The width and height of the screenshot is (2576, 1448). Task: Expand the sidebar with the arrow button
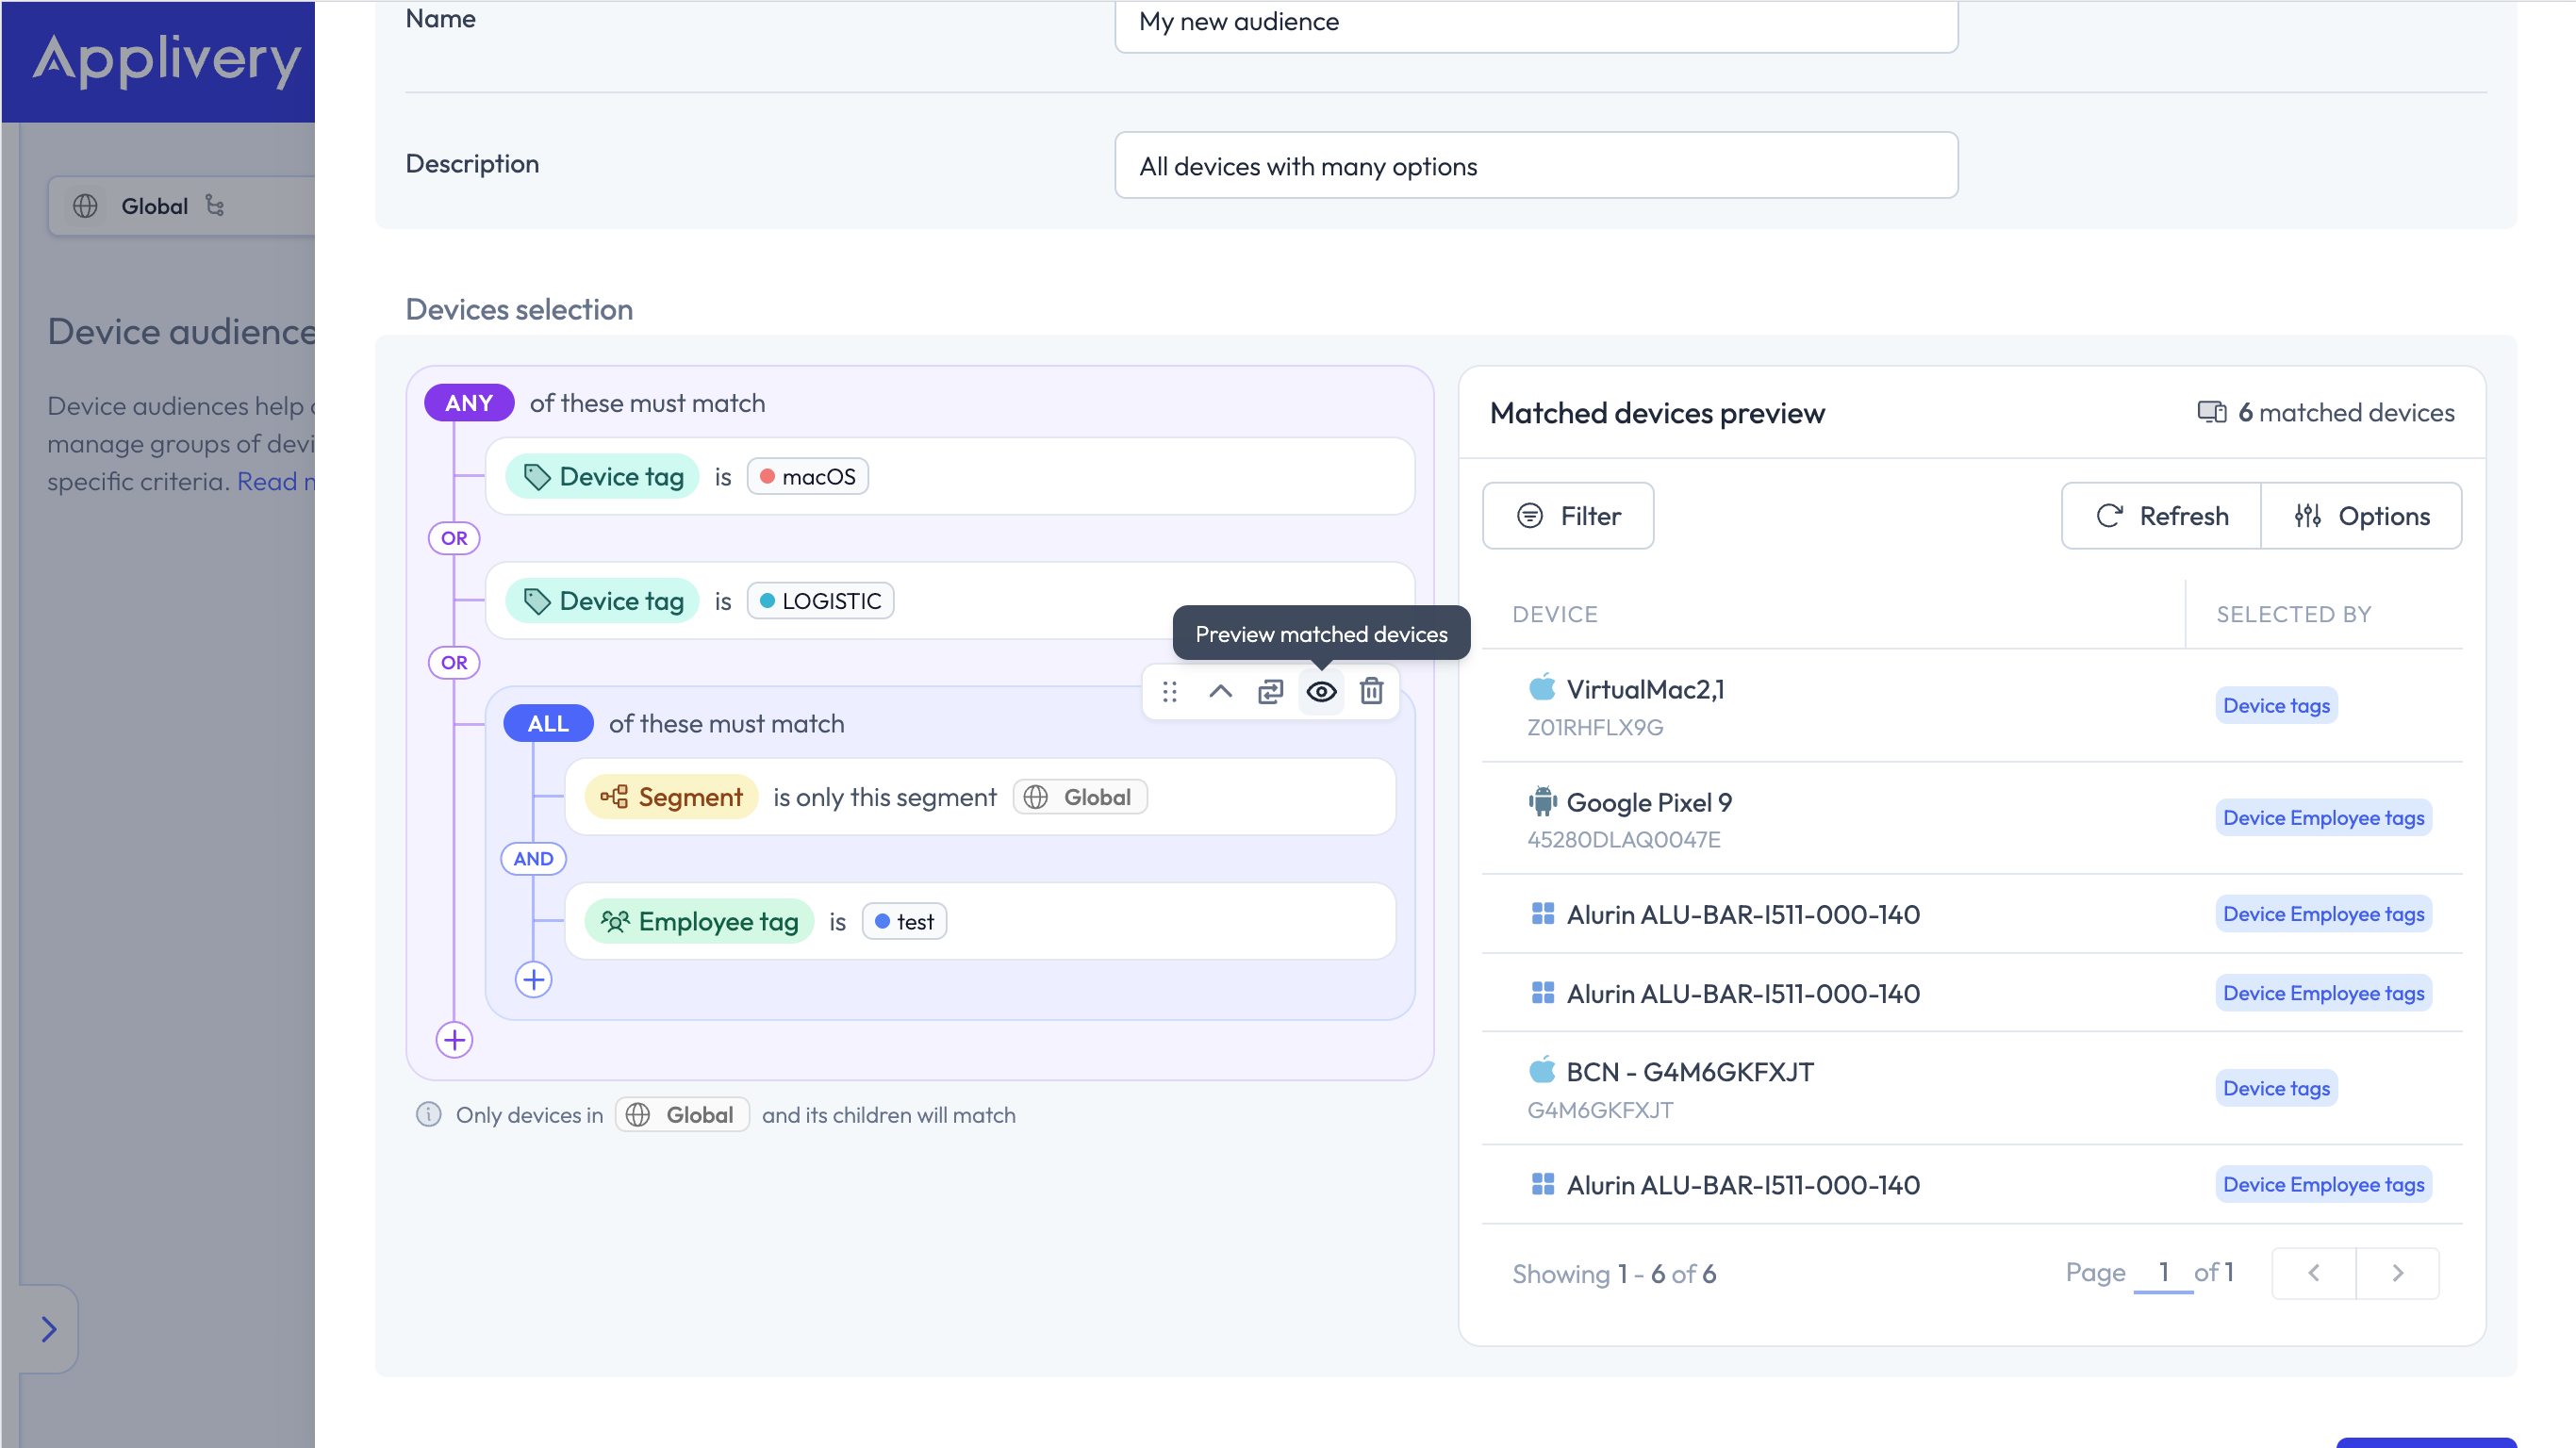[48, 1329]
